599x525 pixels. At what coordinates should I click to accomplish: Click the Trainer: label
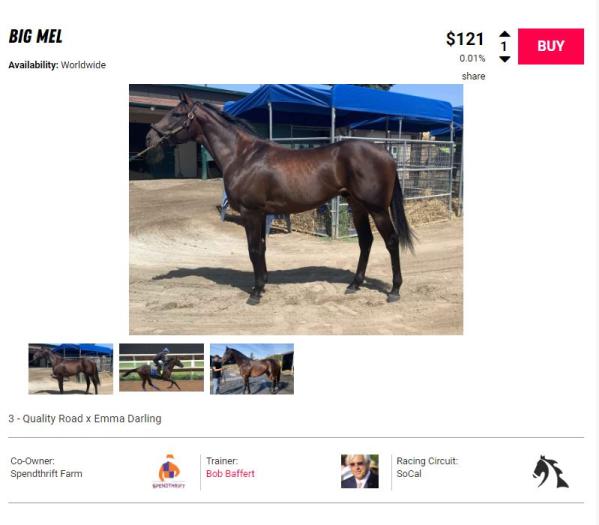tap(222, 461)
